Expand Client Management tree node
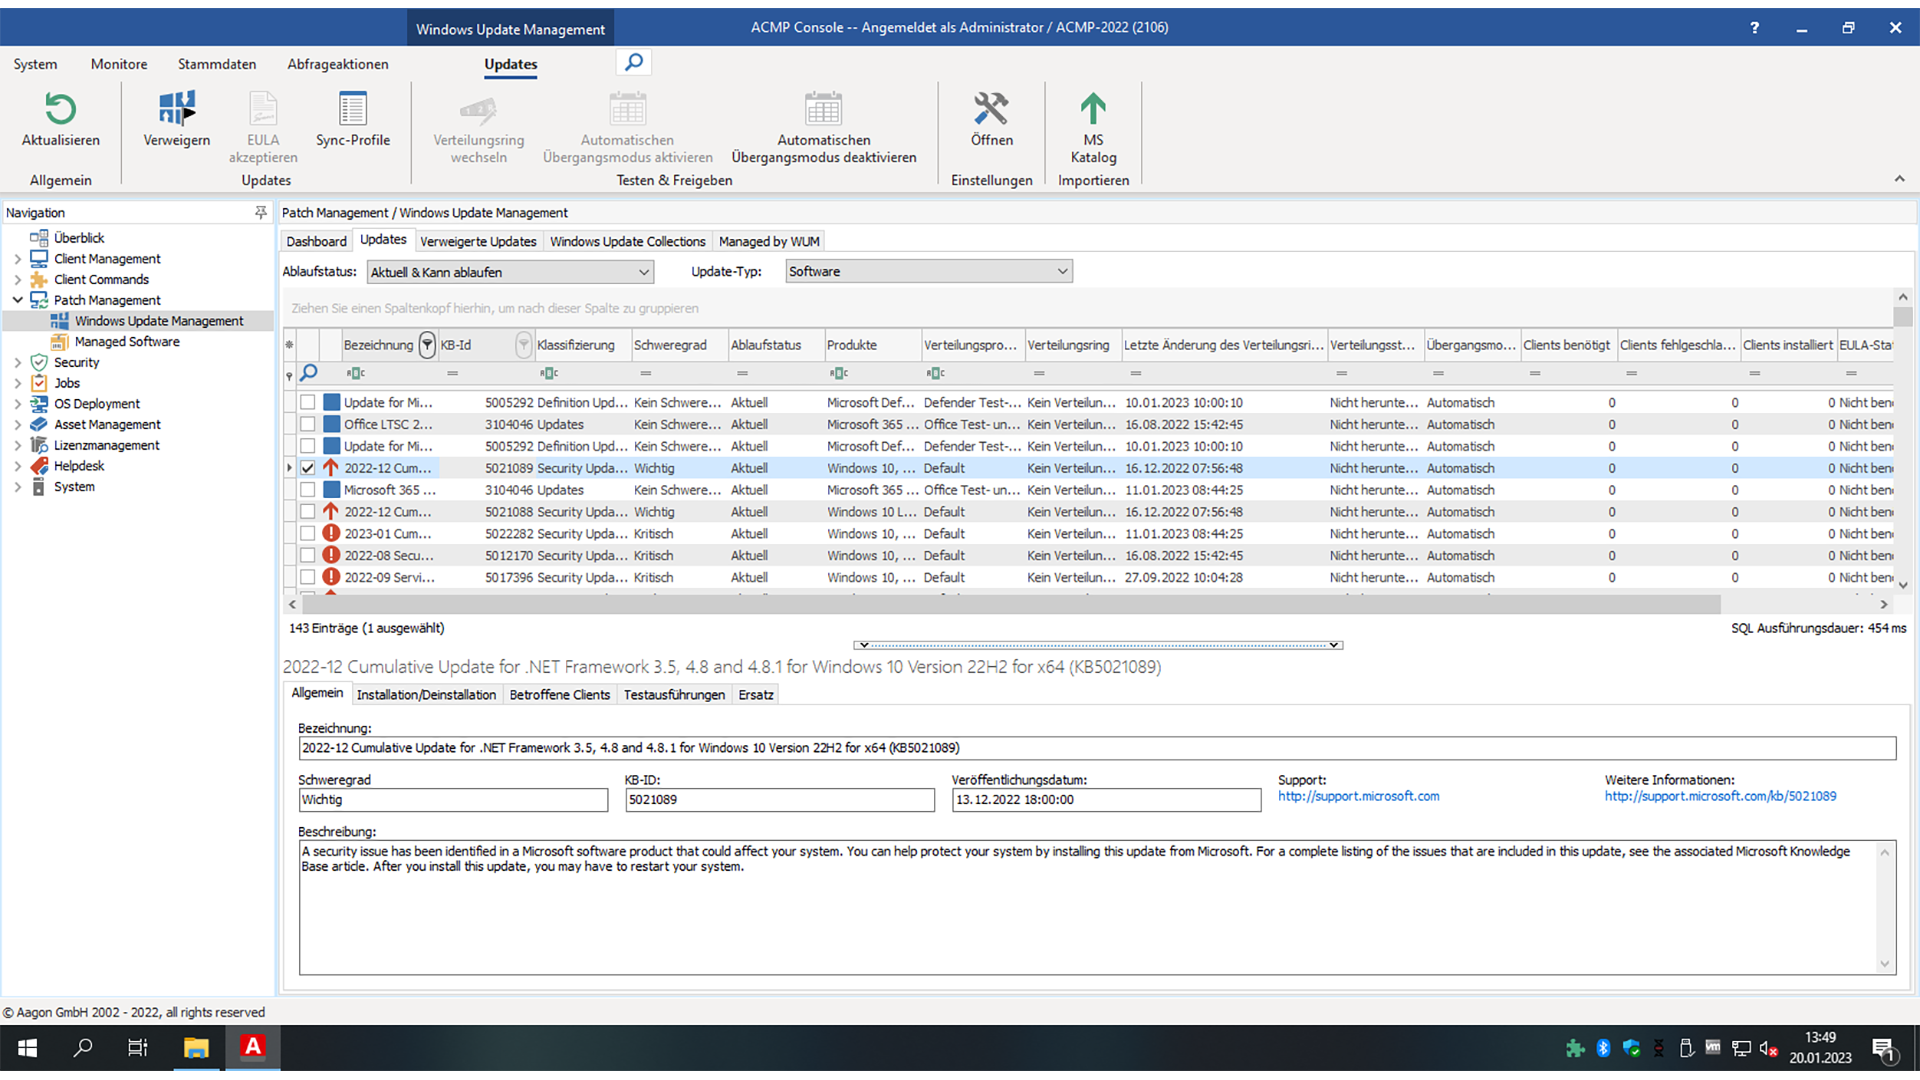1920x1080 pixels. pyautogui.click(x=17, y=259)
